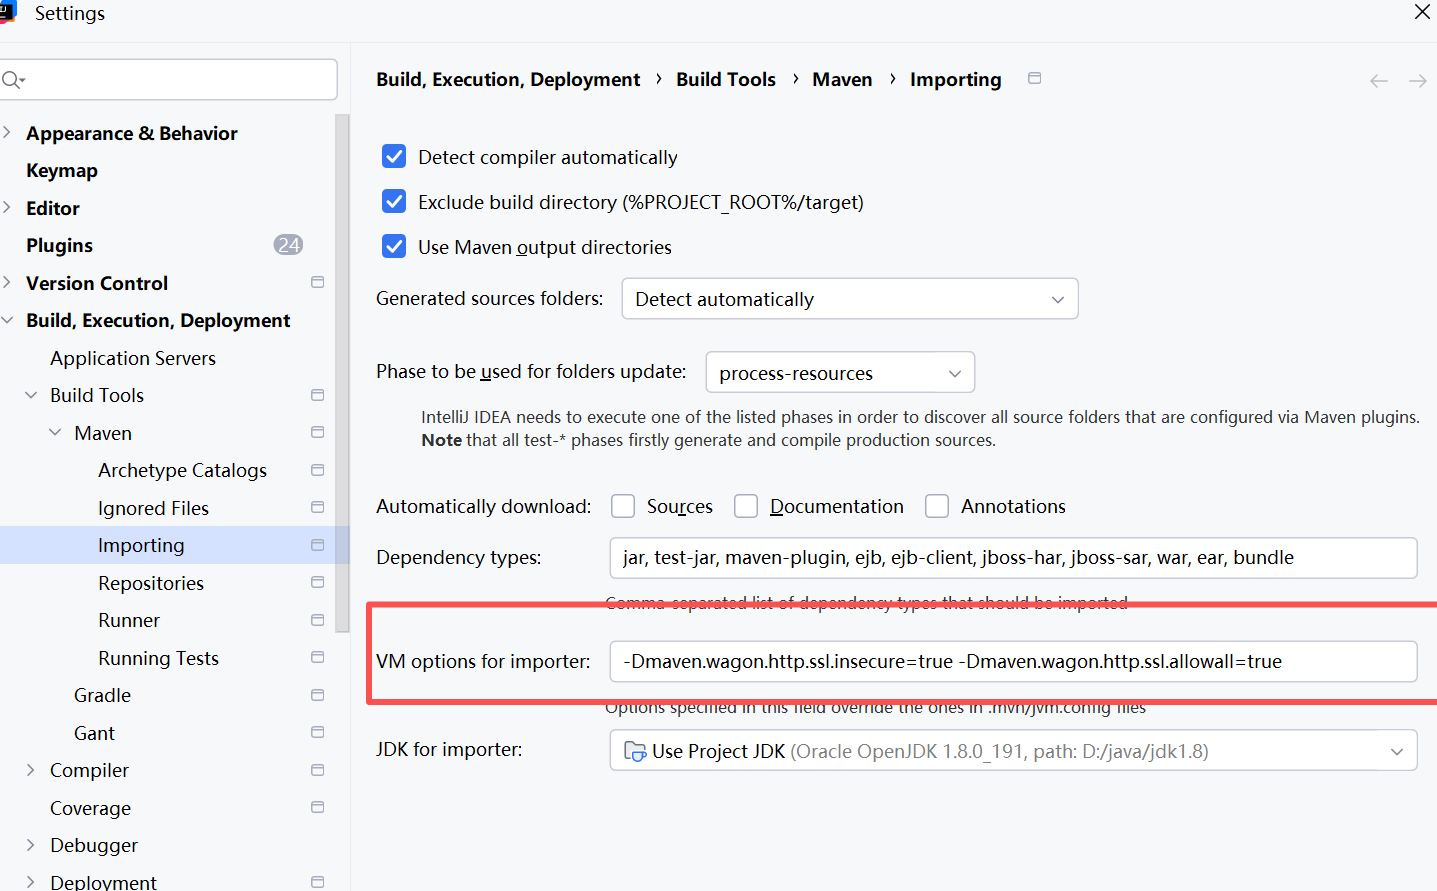Select Plugins in settings tree
This screenshot has height=891, width=1437.
pos(59,245)
